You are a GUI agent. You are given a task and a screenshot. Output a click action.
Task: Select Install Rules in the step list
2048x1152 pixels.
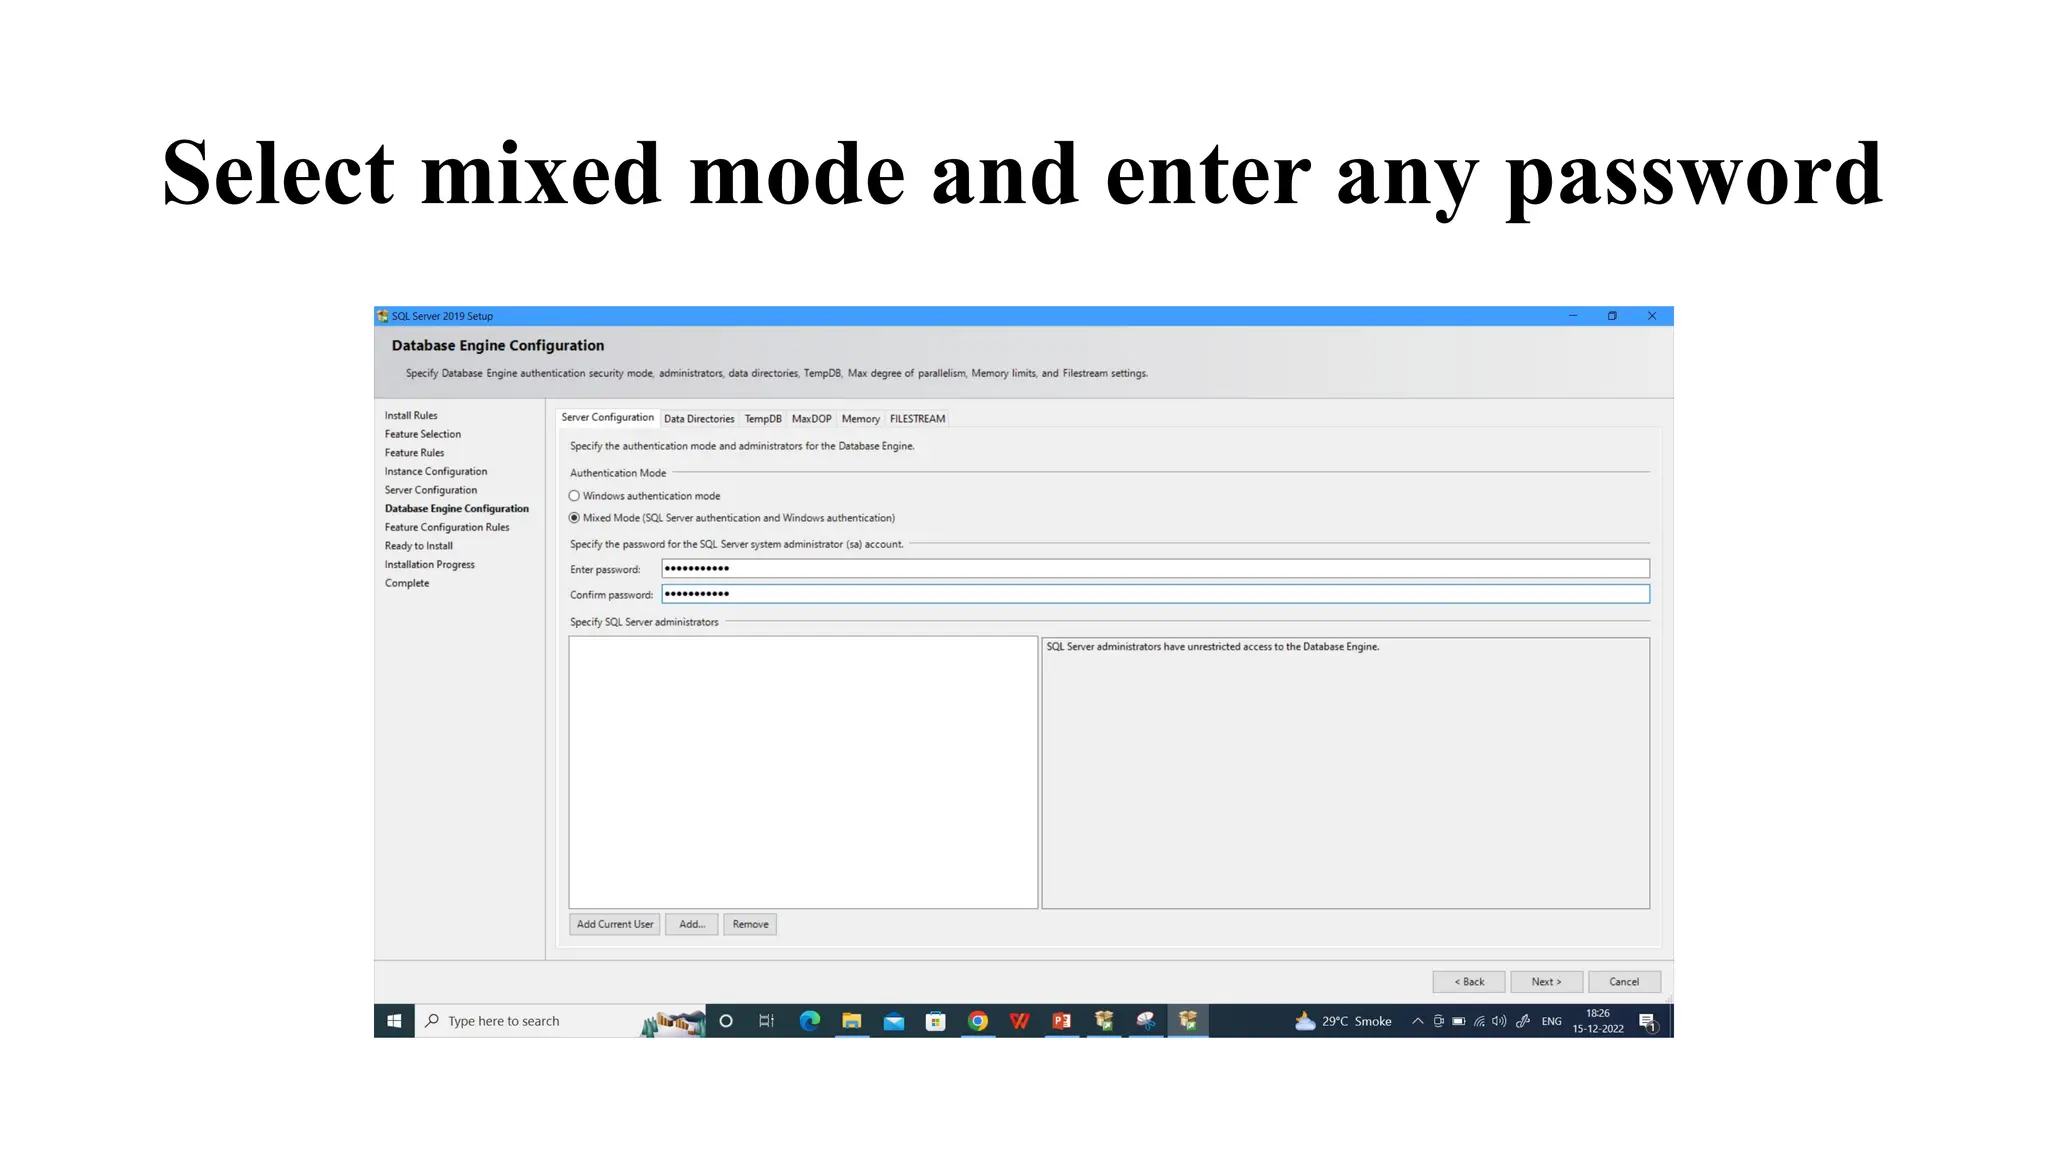point(411,416)
